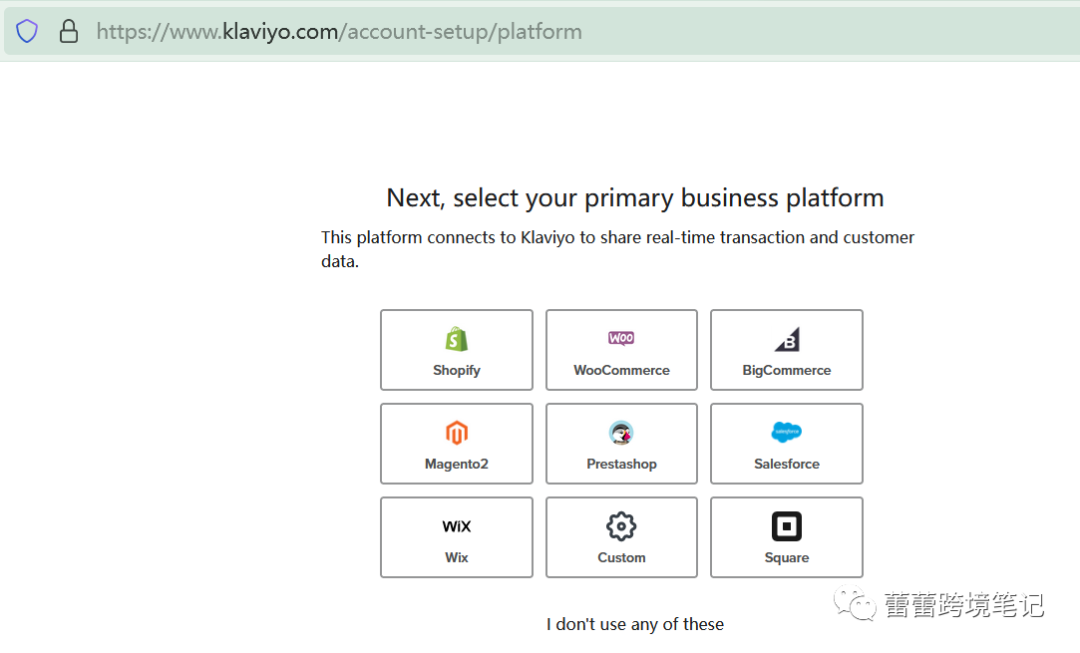Click the "This platform connects to Klaviyo" description
Image resolution: width=1080 pixels, height=653 pixels.
618,249
